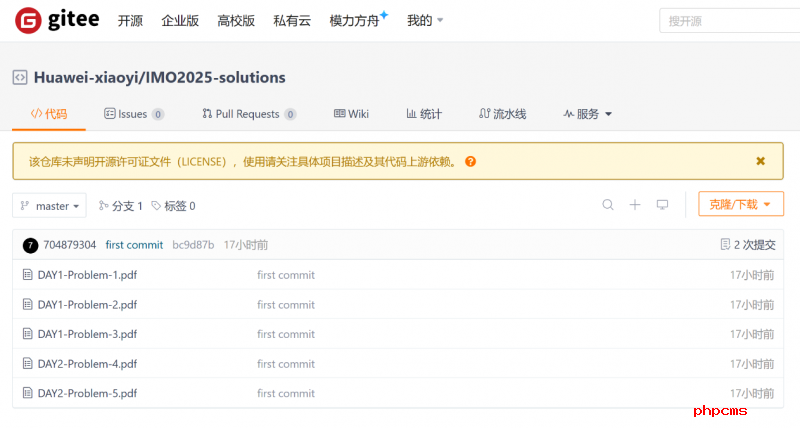
Task: Open file DAY2-Problem-4.pdf
Action: pos(87,364)
